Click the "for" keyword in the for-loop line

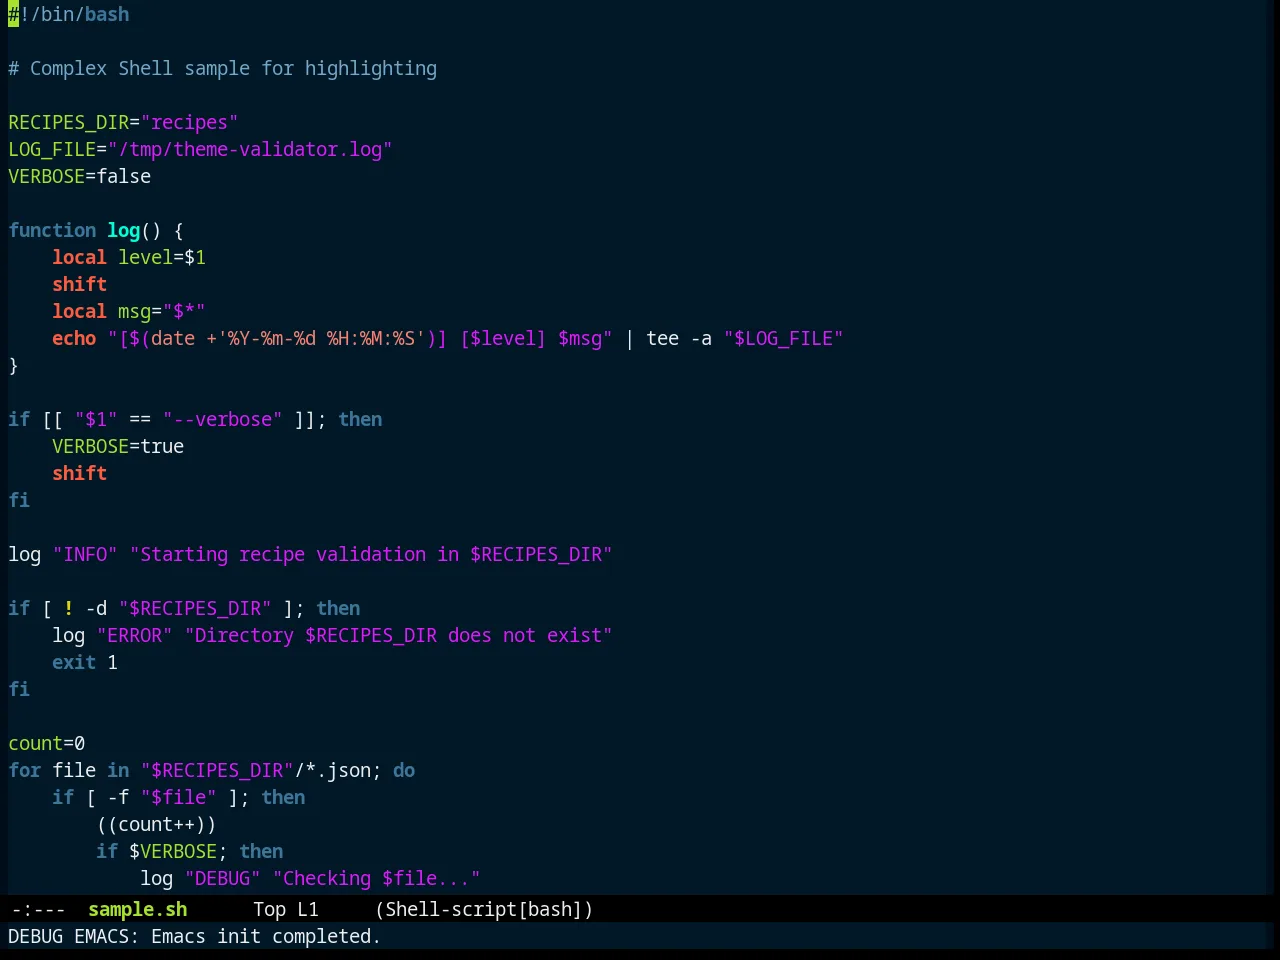click(x=25, y=770)
